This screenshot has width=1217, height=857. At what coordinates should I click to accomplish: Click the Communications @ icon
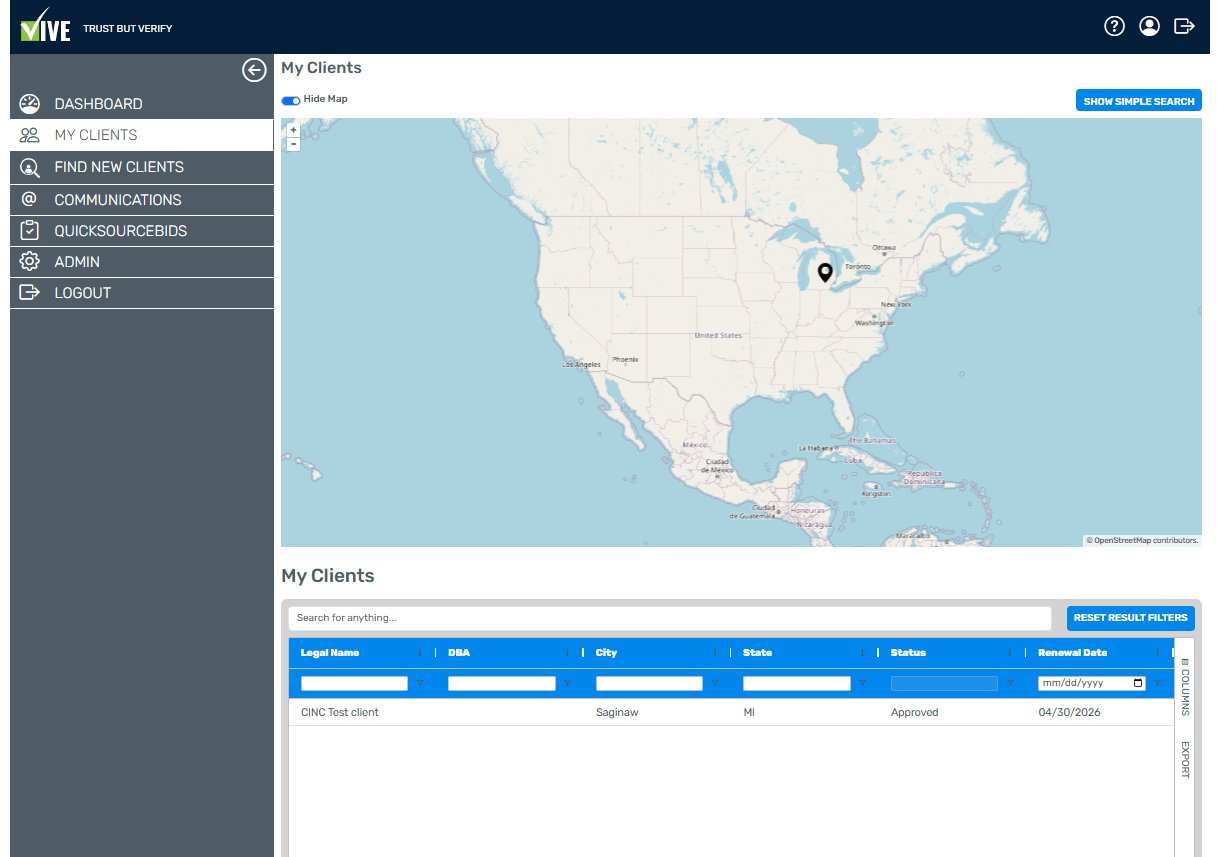30,199
